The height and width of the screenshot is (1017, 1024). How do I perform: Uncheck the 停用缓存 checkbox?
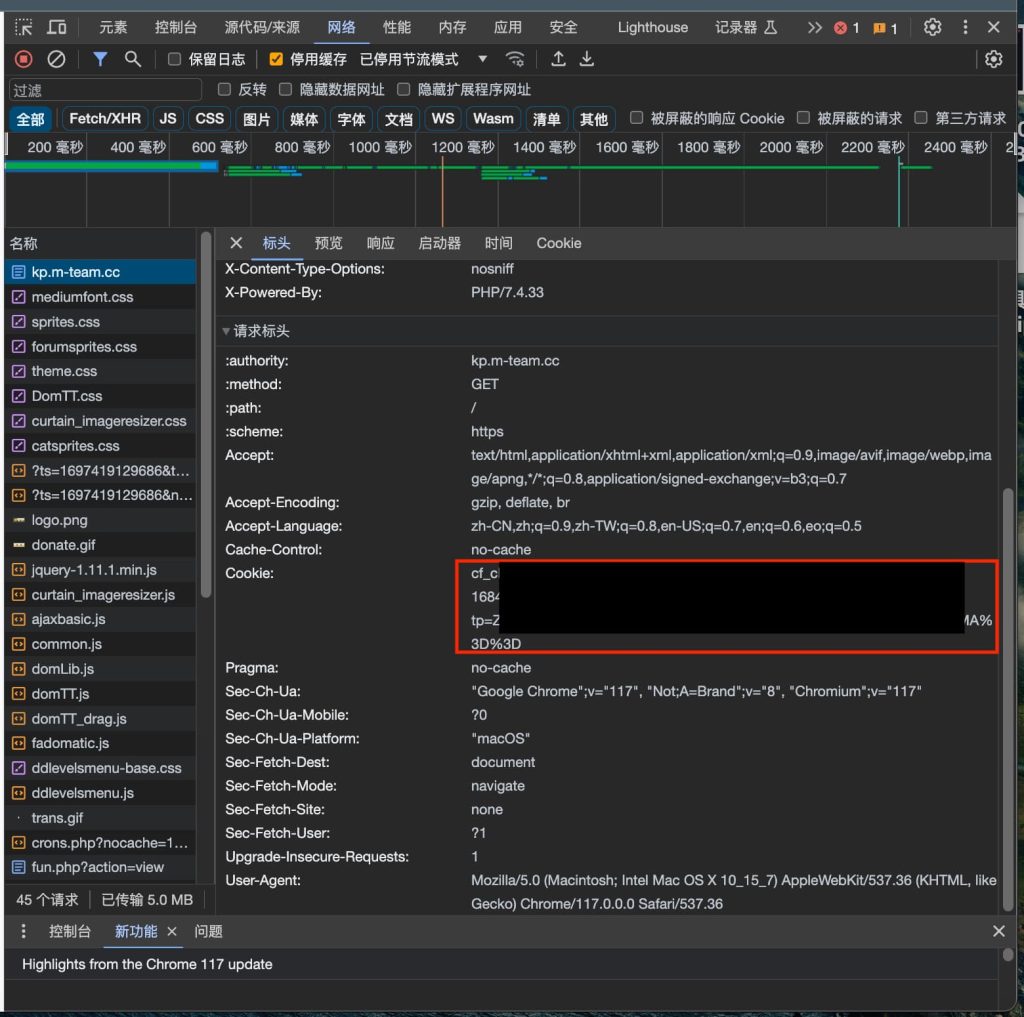[x=276, y=60]
